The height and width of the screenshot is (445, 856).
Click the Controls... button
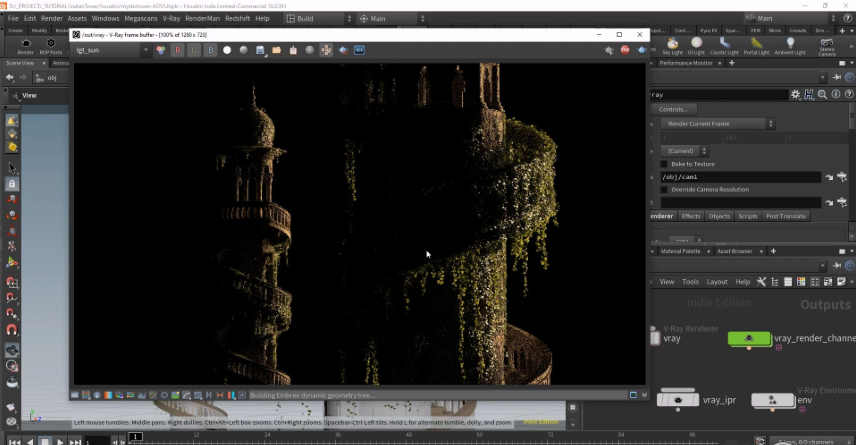(x=673, y=109)
